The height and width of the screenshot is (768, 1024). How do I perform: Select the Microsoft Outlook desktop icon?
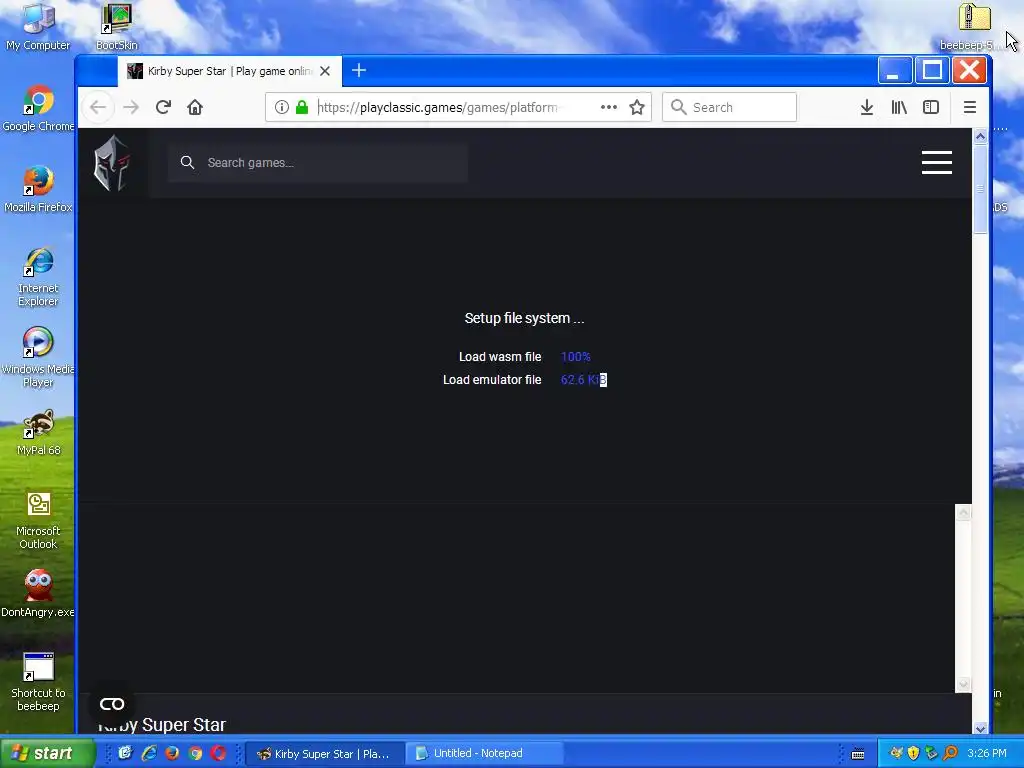point(39,520)
